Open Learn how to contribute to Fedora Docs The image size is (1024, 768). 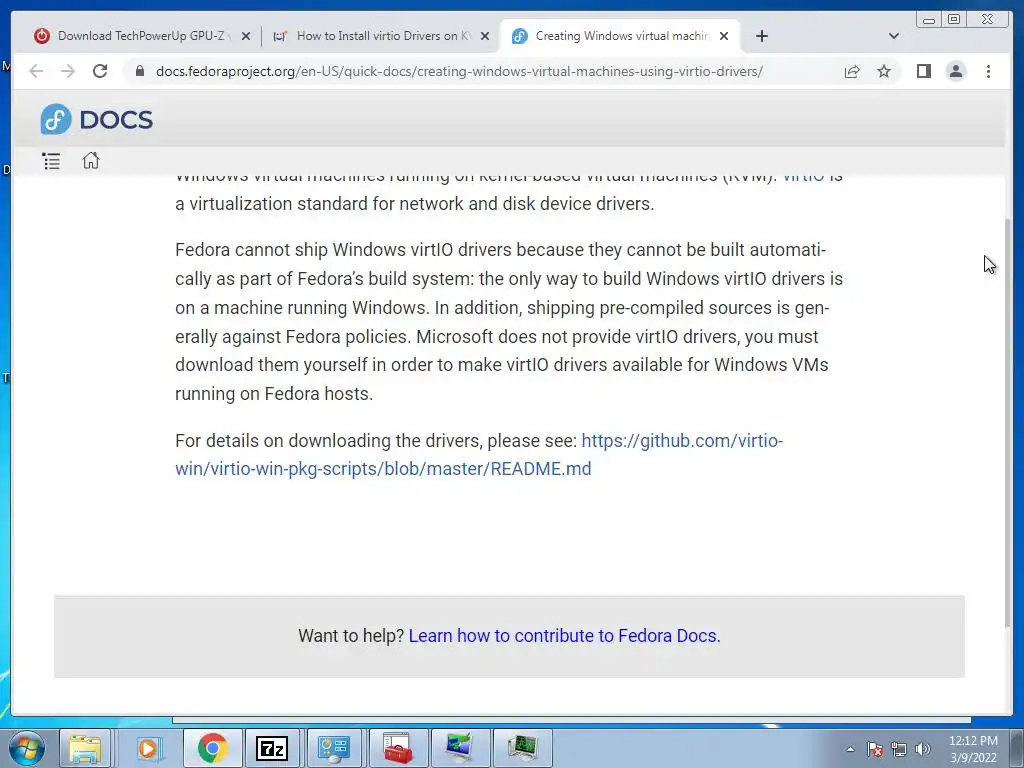(564, 635)
